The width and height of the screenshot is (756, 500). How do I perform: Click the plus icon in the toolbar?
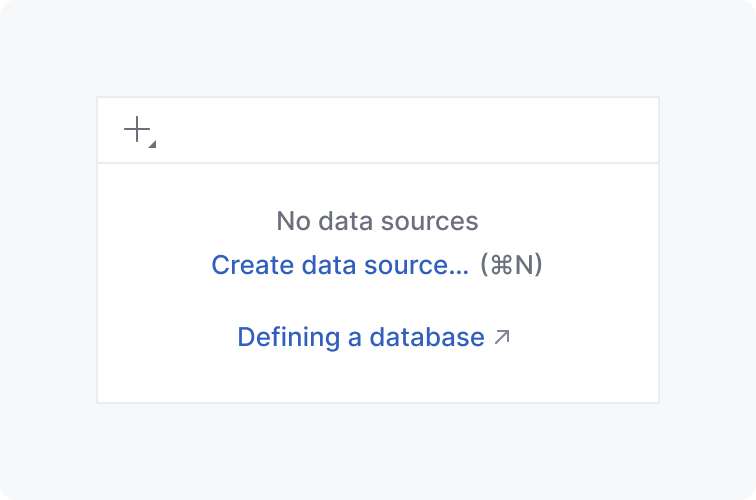[136, 130]
